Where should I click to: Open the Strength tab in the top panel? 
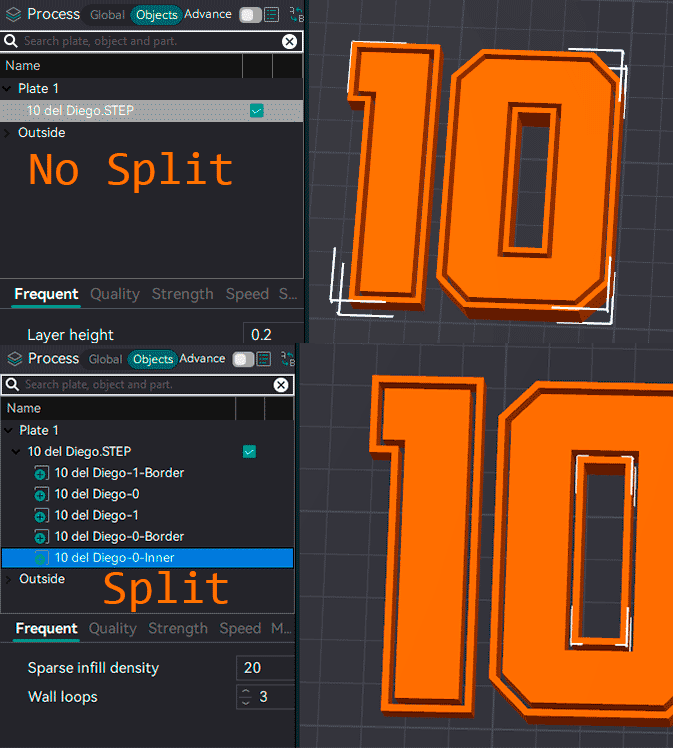point(182,294)
